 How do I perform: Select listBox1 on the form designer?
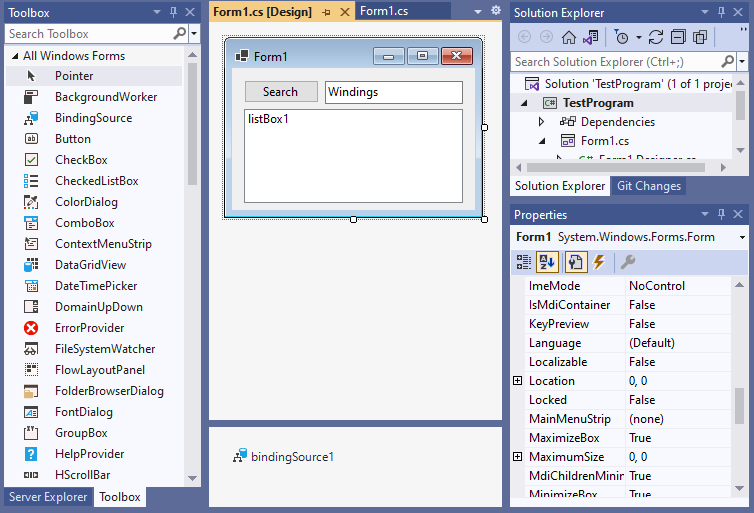[353, 156]
